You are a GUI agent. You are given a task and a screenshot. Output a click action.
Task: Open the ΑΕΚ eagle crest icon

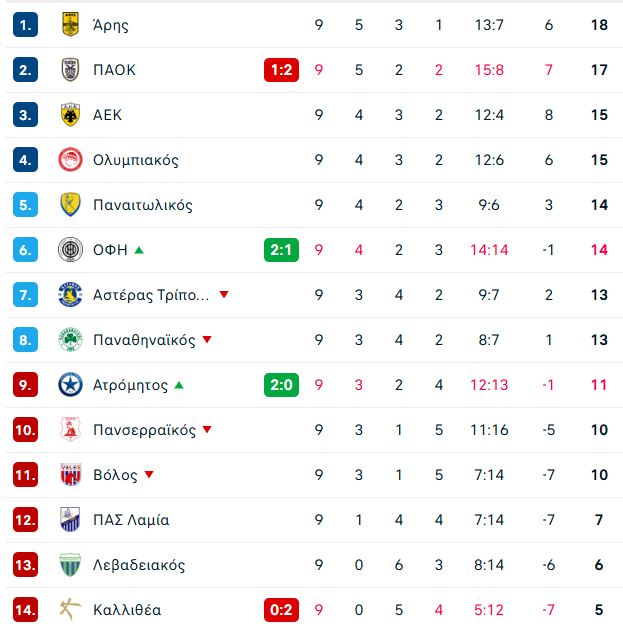click(70, 115)
